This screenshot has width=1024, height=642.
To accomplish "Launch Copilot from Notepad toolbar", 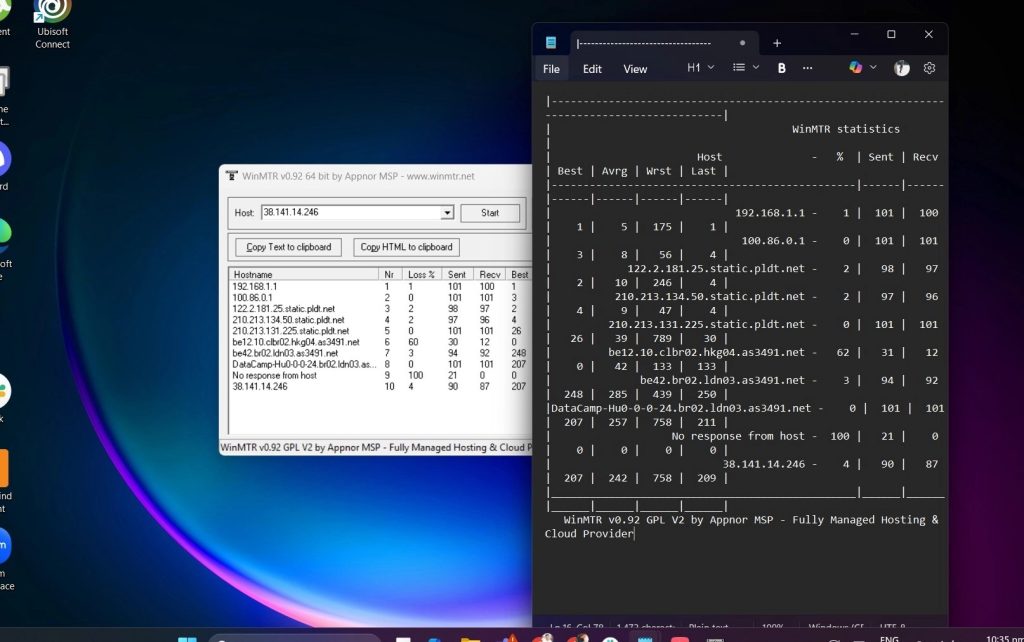I will (x=855, y=67).
